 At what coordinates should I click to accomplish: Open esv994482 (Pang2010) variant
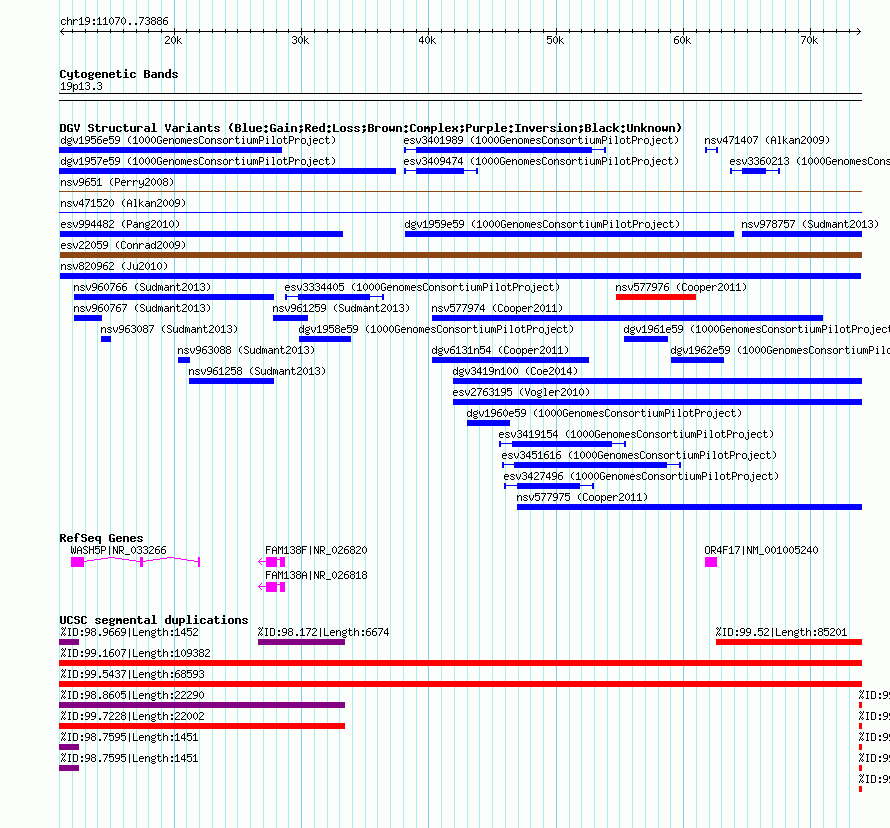pos(201,234)
